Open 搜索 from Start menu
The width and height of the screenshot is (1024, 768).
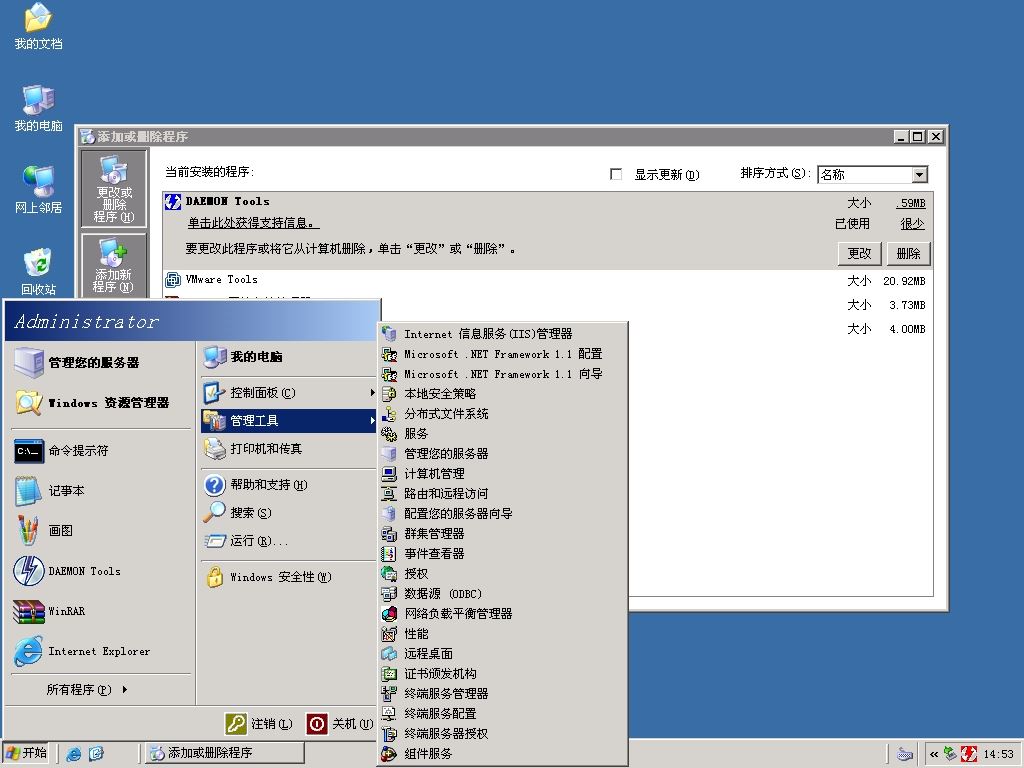click(288, 513)
